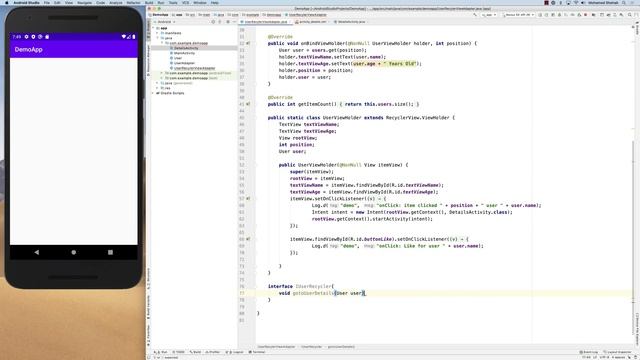Screen dimensions: 640x360
Task: Expand the manifests folder
Action: [158, 33]
